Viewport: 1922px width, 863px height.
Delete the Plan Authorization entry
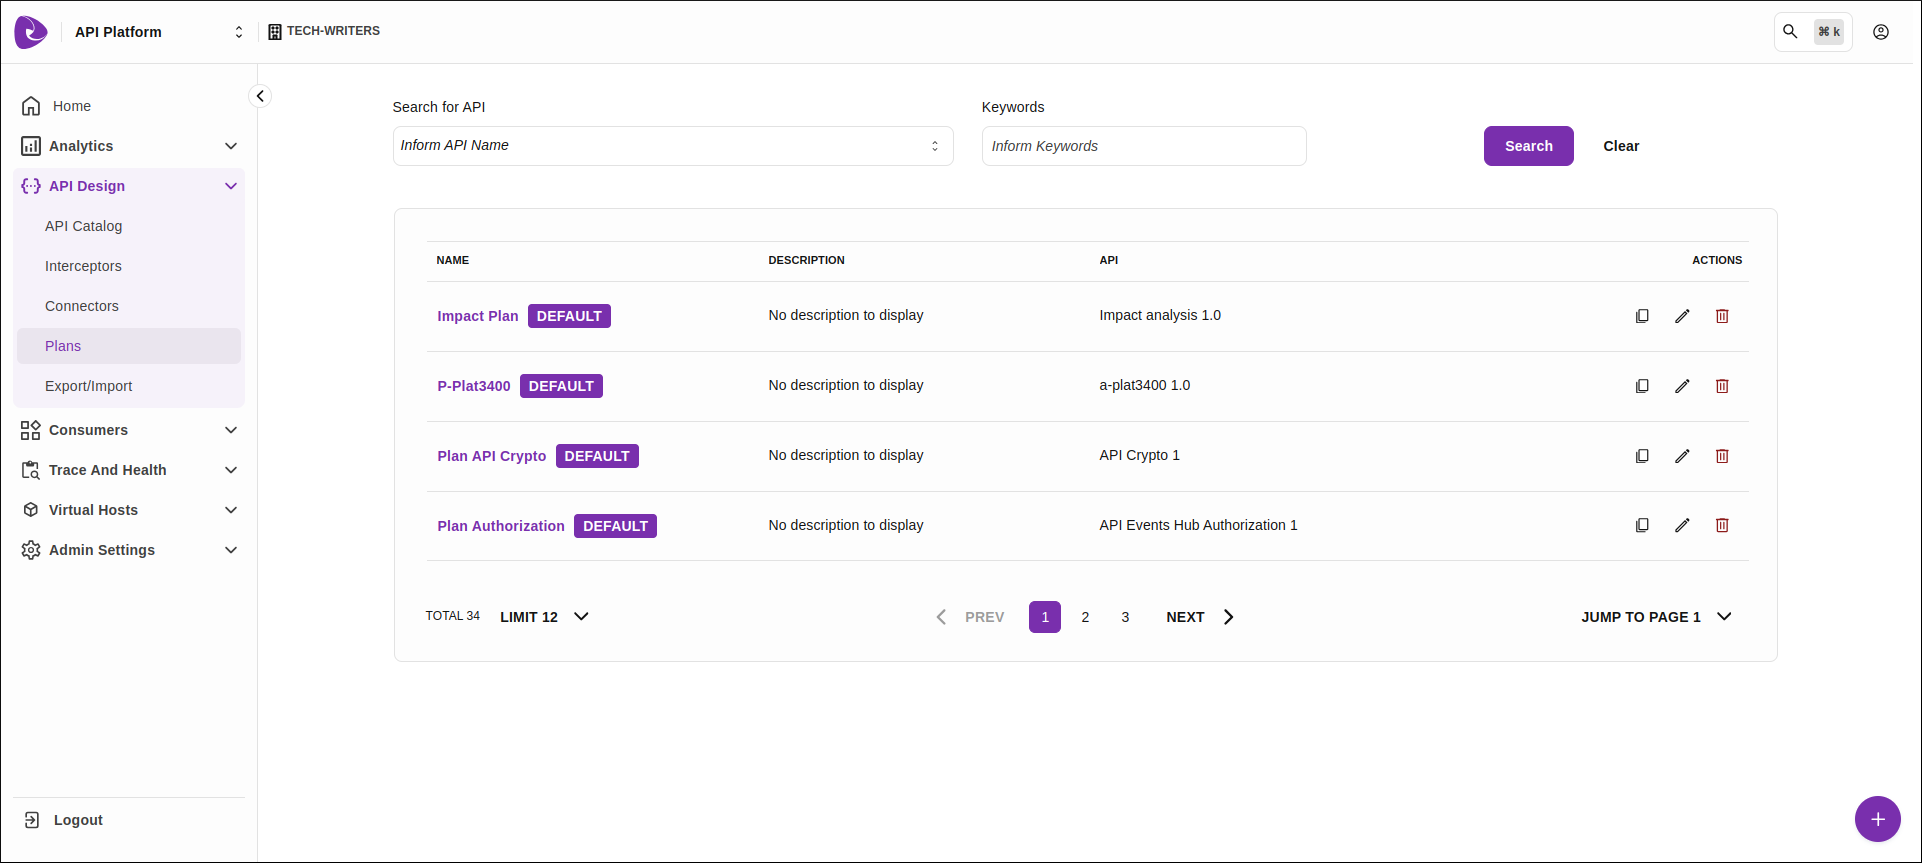(x=1722, y=525)
